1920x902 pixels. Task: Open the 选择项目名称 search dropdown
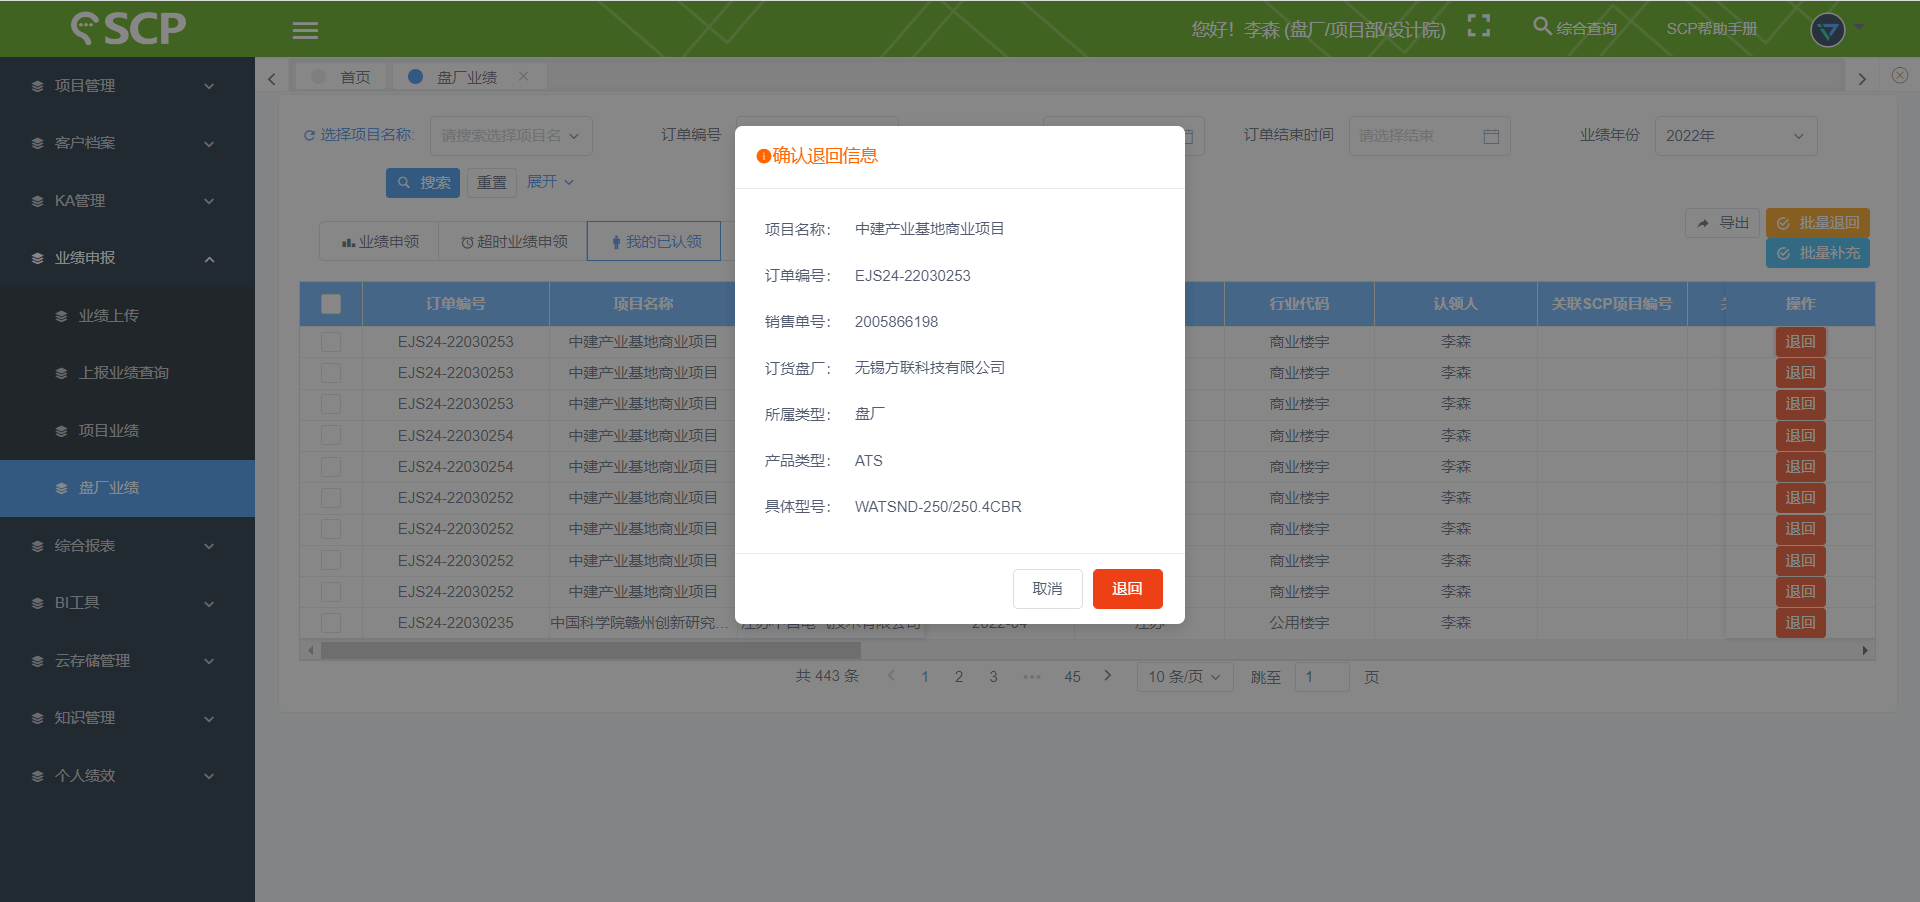(511, 136)
